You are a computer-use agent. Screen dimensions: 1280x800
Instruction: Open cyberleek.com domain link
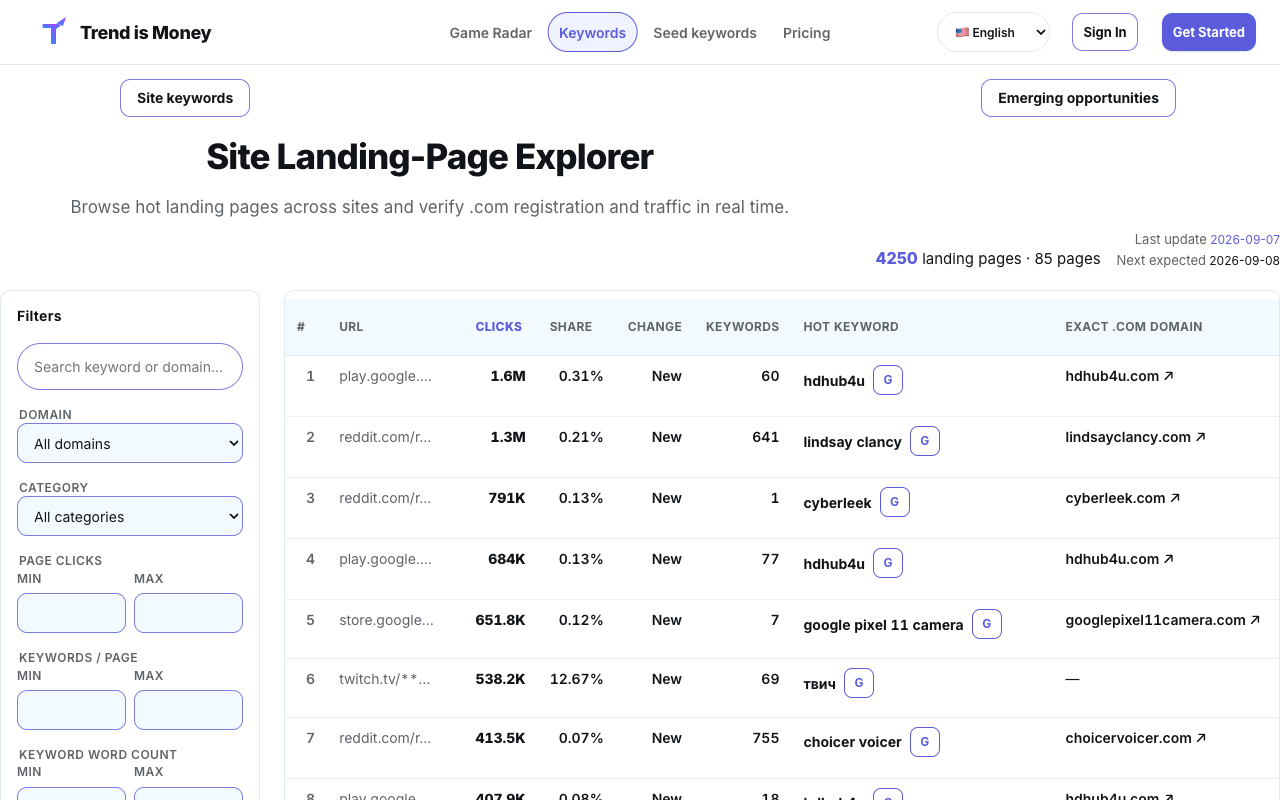tap(1123, 498)
